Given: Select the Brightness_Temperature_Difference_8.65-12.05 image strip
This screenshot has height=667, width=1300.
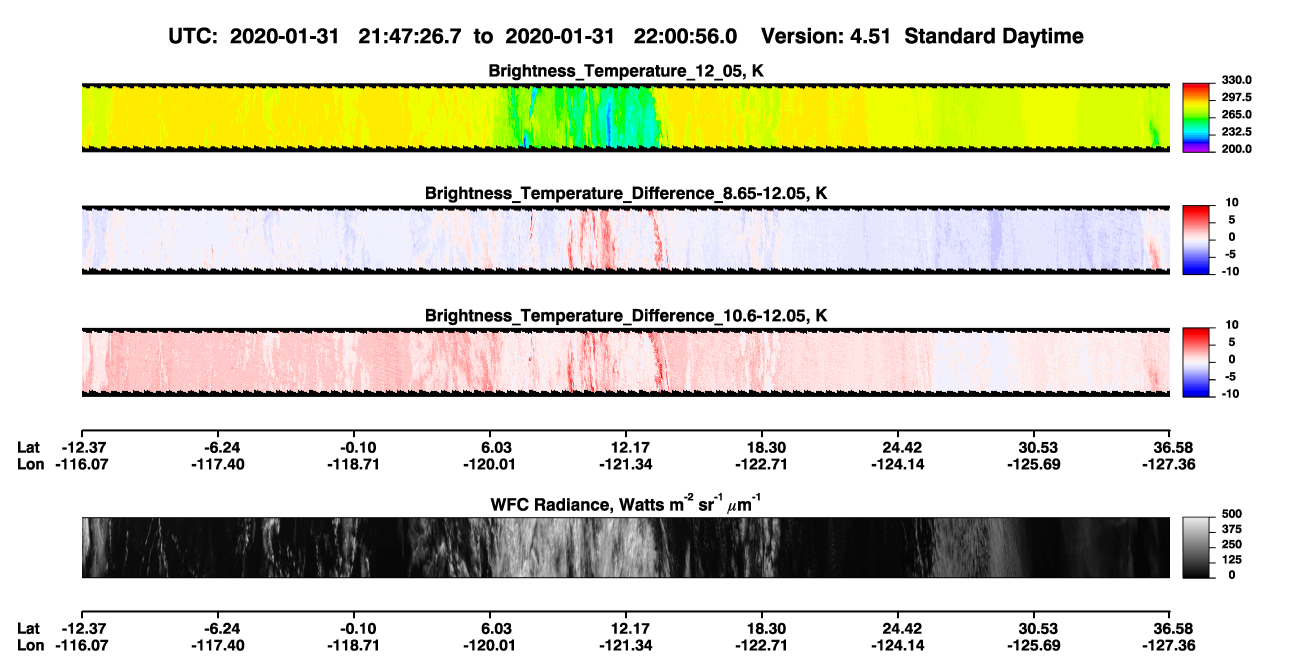Looking at the screenshot, I should 625,239.
